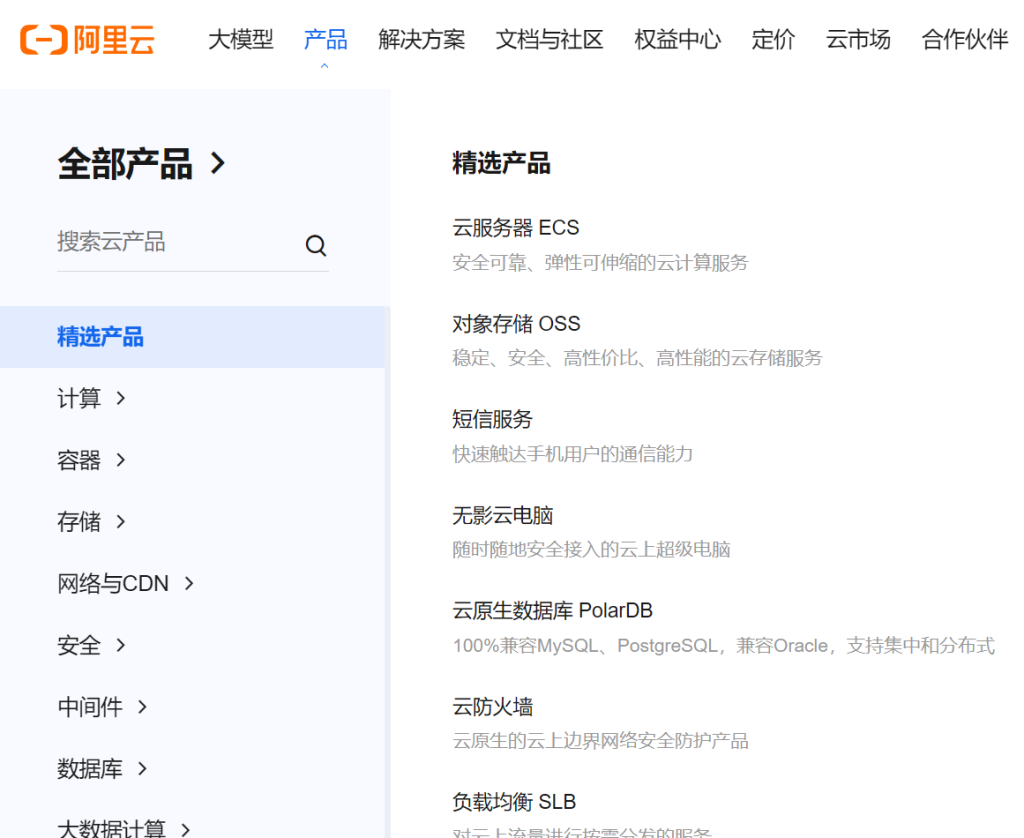Click description 安全可靠、弹性可伸缩的云计算服务
Image resolution: width=1024 pixels, height=838 pixels.
[600, 263]
